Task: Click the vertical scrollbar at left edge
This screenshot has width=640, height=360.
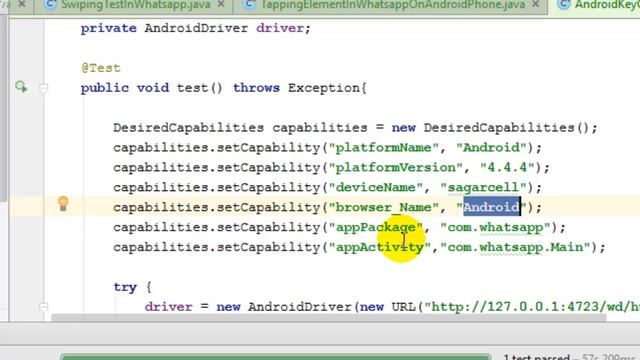Action: point(3,108)
